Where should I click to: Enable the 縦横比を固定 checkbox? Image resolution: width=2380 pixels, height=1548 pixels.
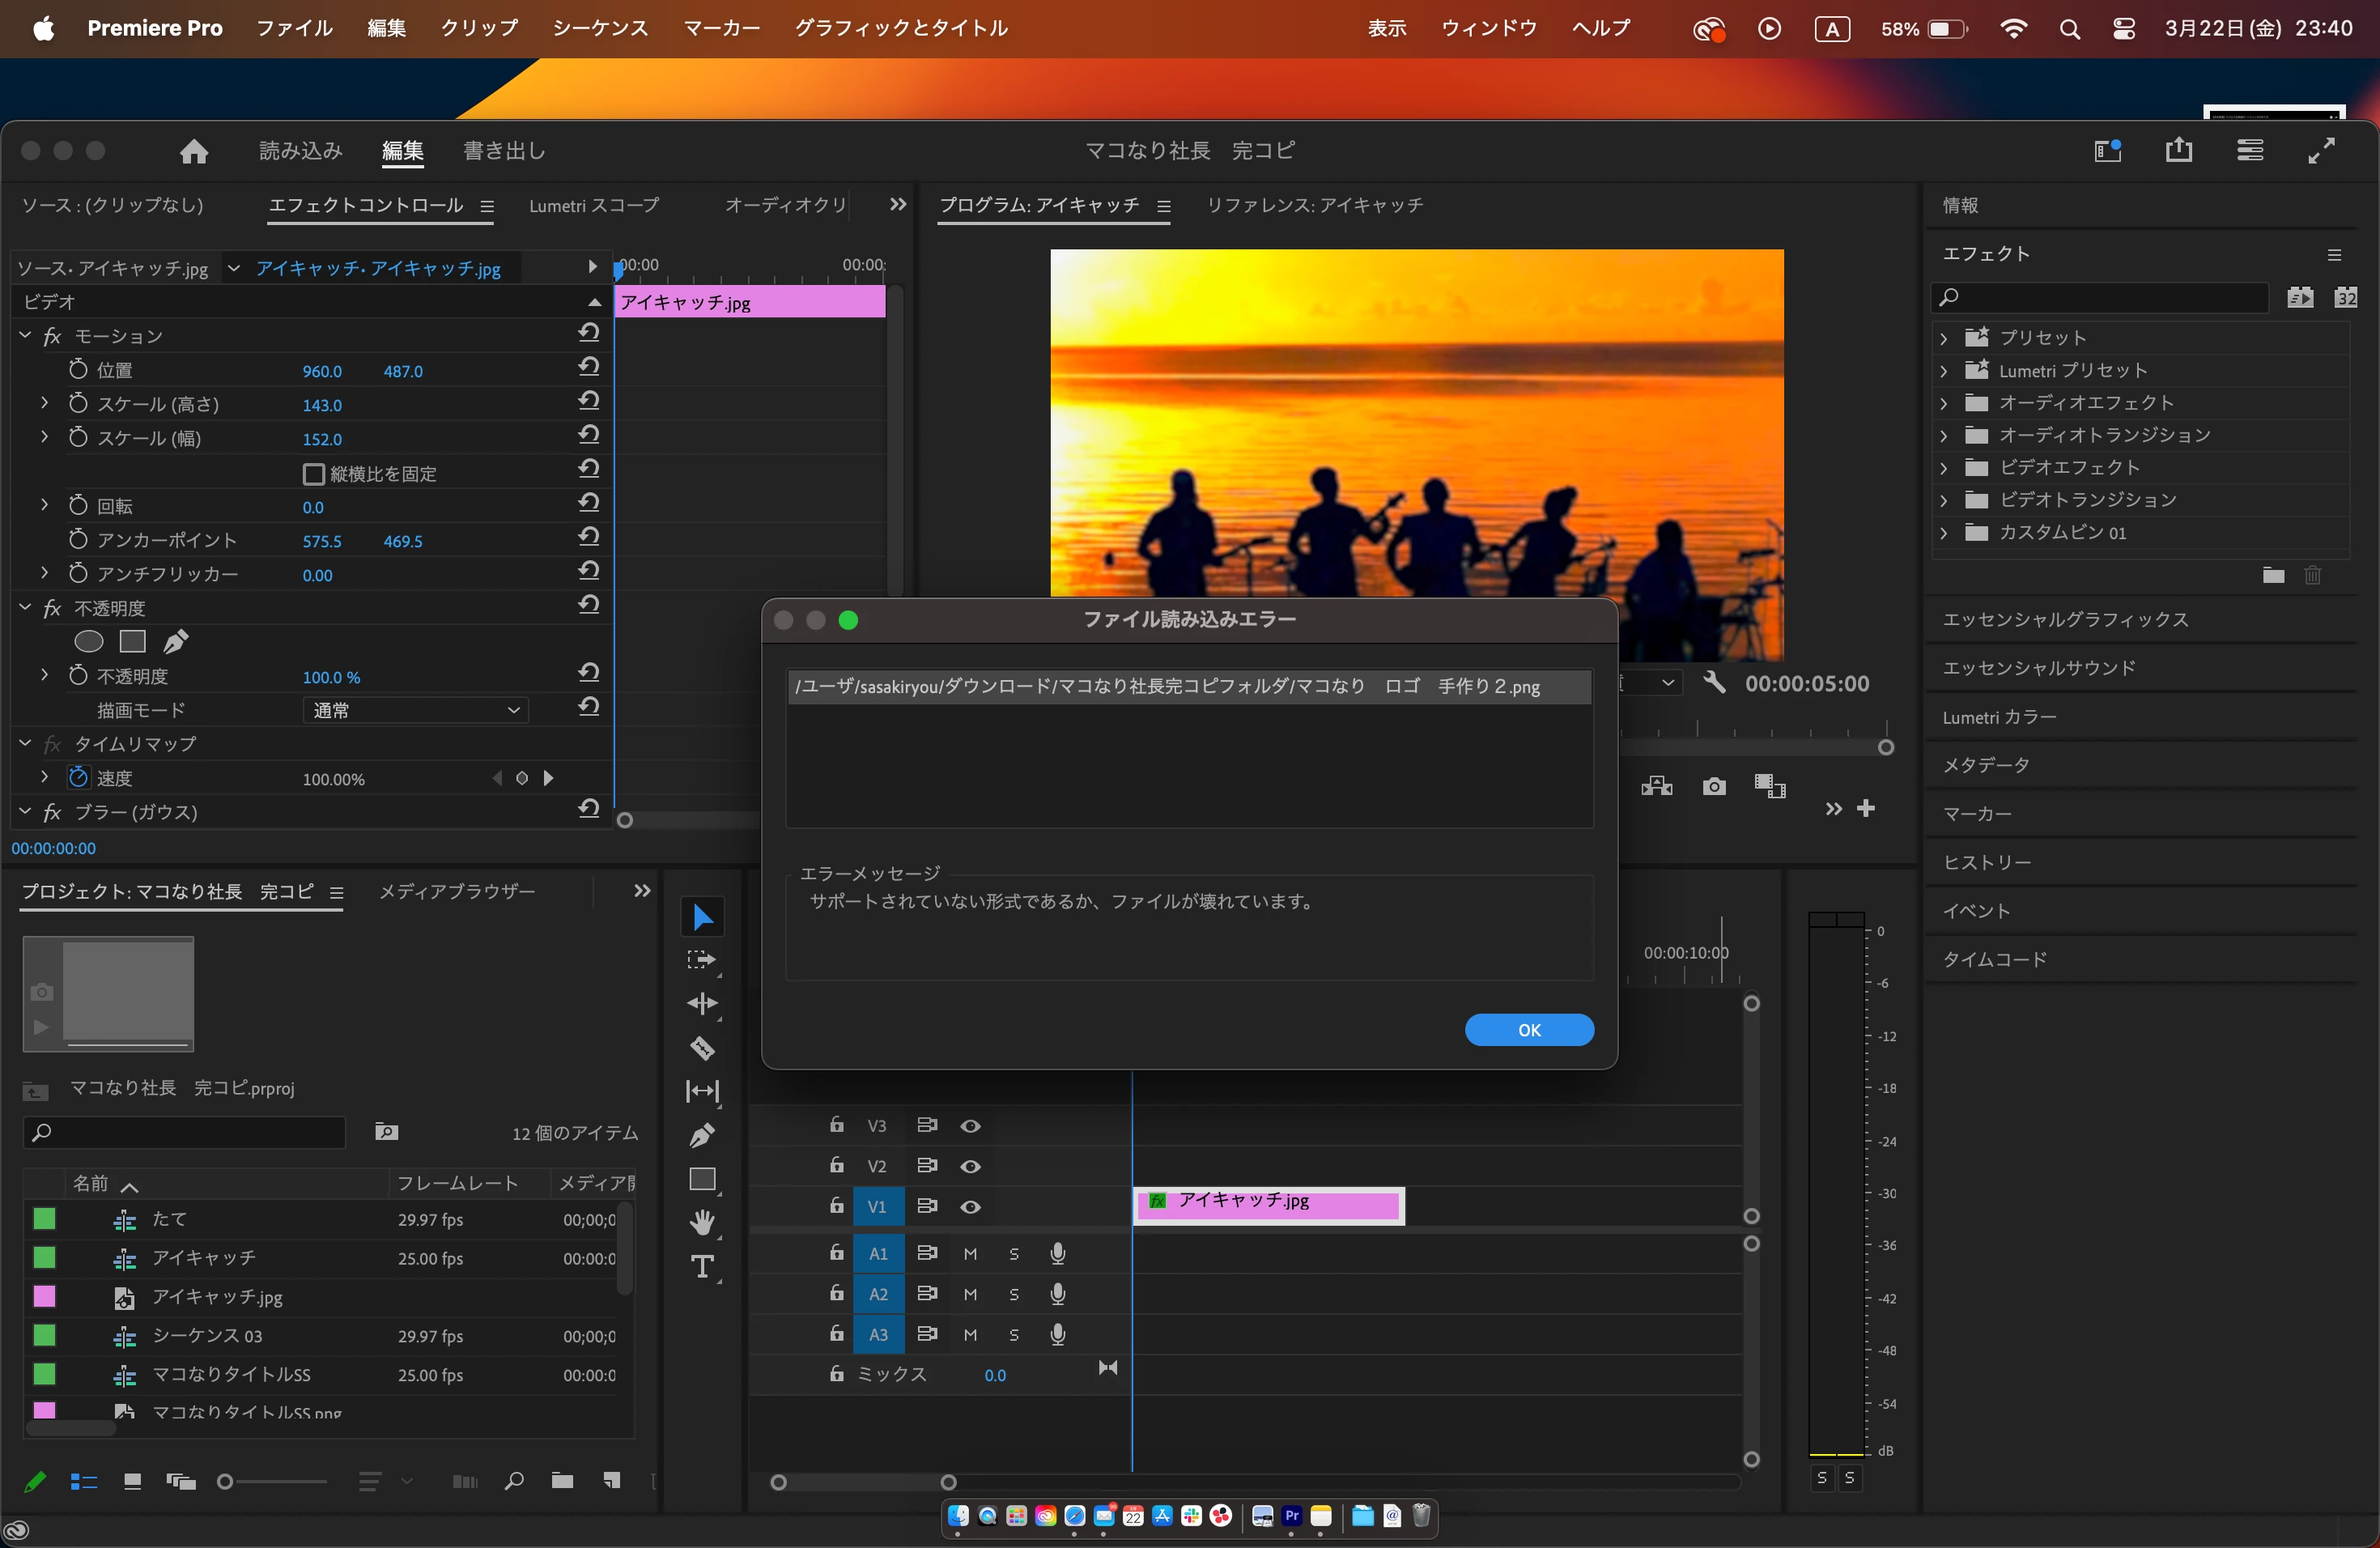(314, 473)
